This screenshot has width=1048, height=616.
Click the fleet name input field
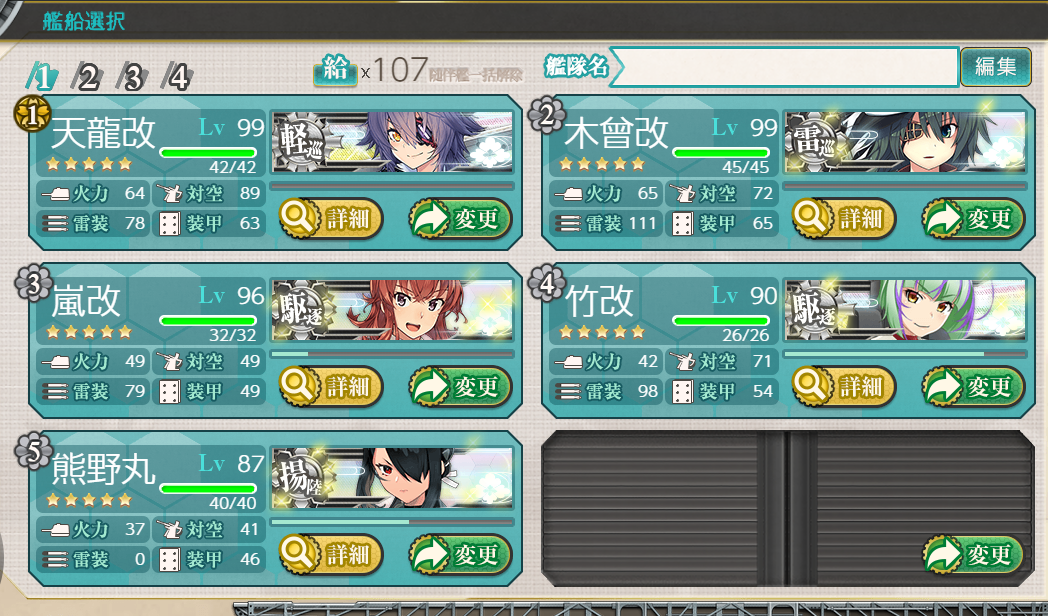click(x=786, y=67)
